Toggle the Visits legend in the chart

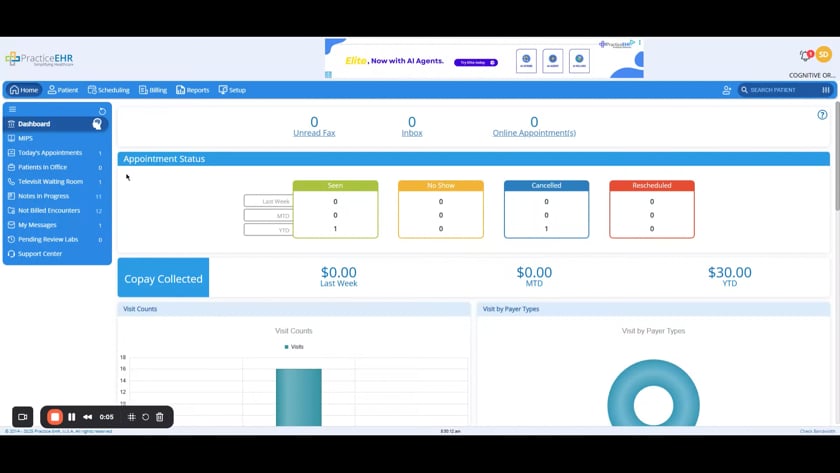[x=294, y=347]
